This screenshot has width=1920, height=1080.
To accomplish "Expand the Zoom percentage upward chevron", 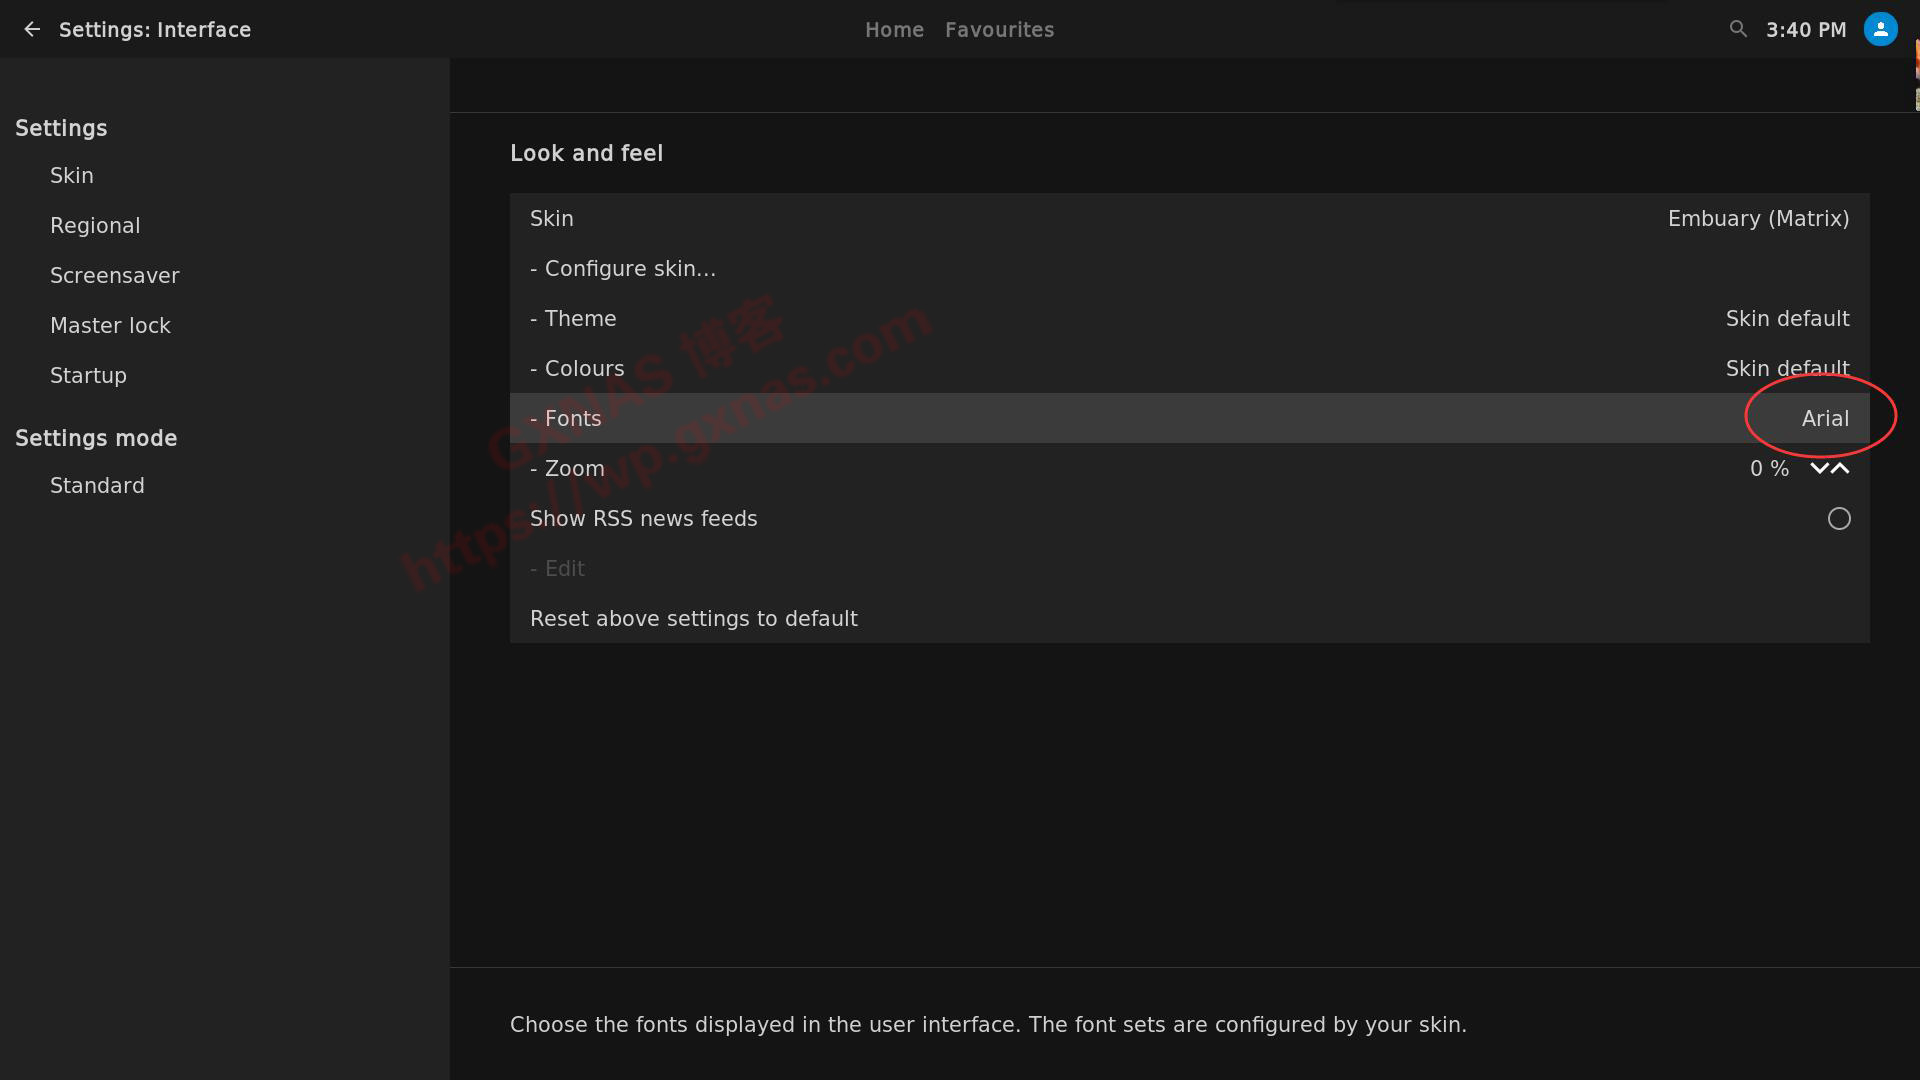I will tap(1840, 468).
